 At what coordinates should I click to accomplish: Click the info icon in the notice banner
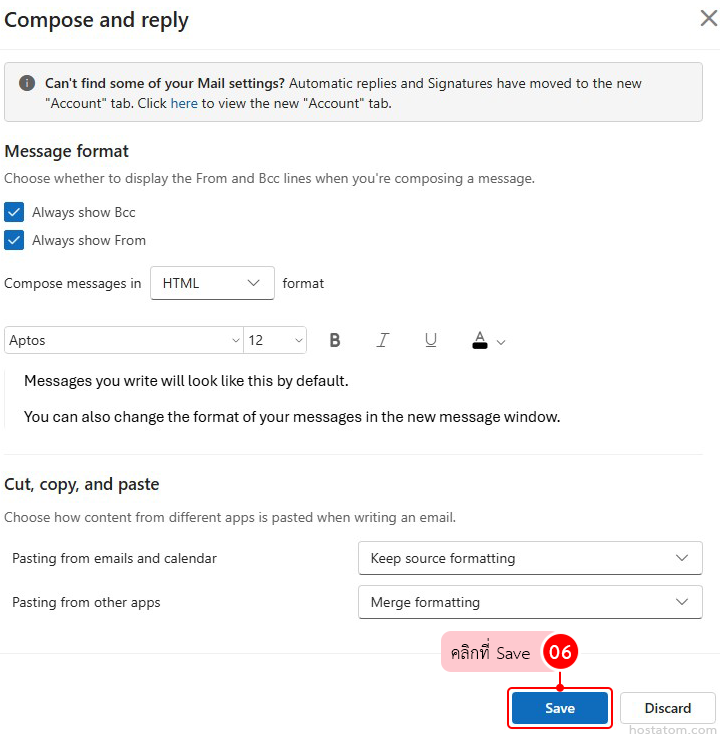click(27, 83)
